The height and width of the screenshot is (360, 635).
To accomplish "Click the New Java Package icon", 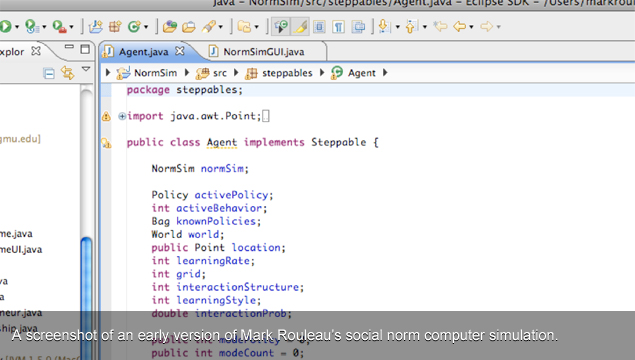I will click(115, 27).
